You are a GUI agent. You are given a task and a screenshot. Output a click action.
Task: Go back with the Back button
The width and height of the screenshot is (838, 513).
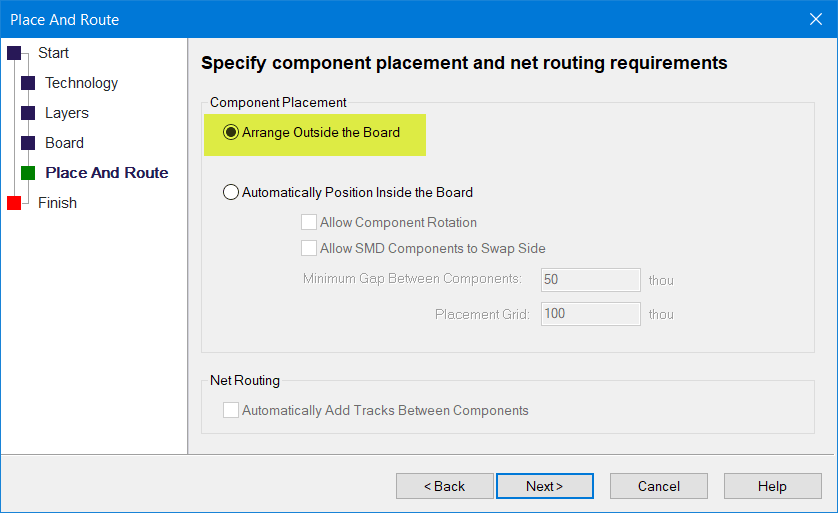(x=445, y=486)
